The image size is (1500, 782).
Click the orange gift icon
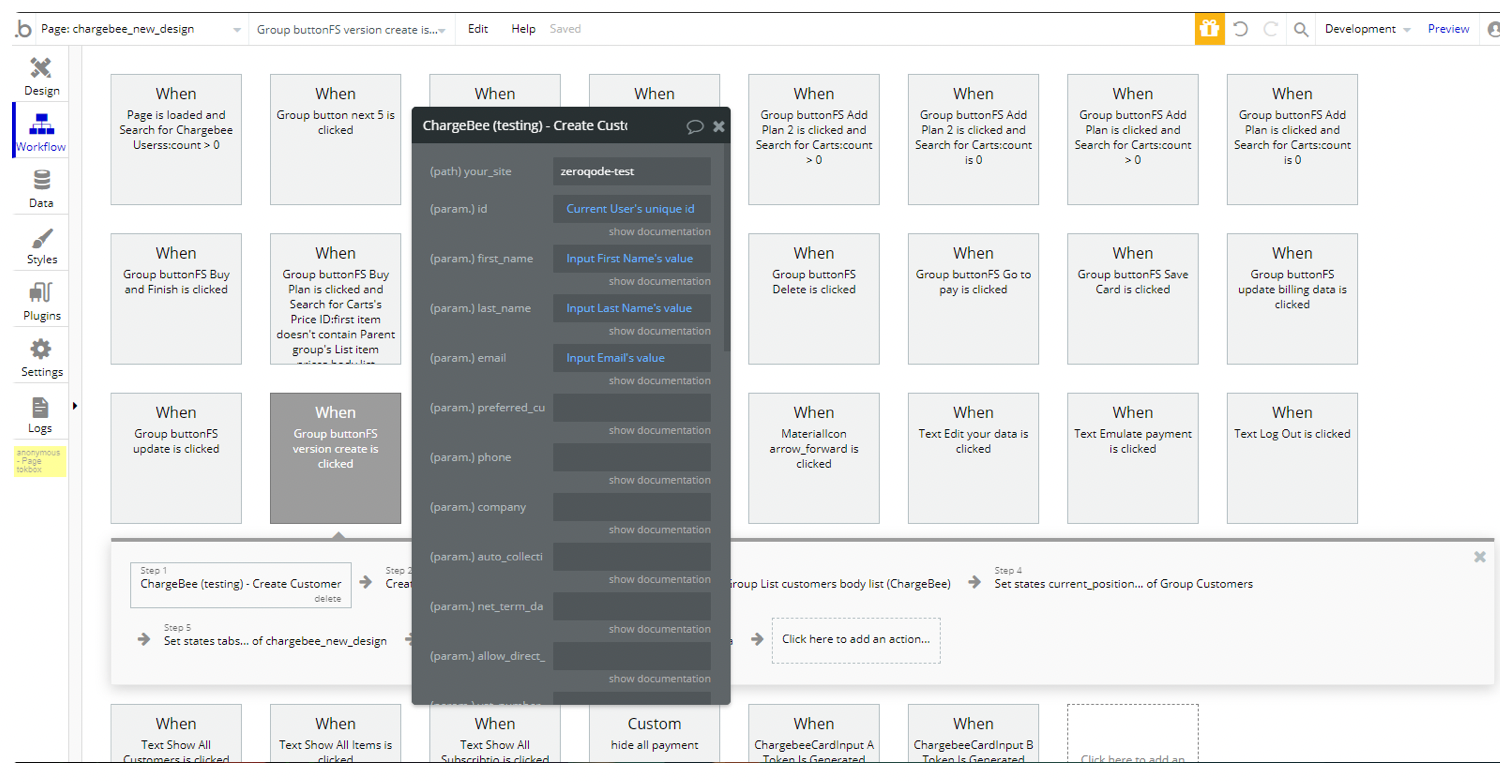click(x=1209, y=30)
